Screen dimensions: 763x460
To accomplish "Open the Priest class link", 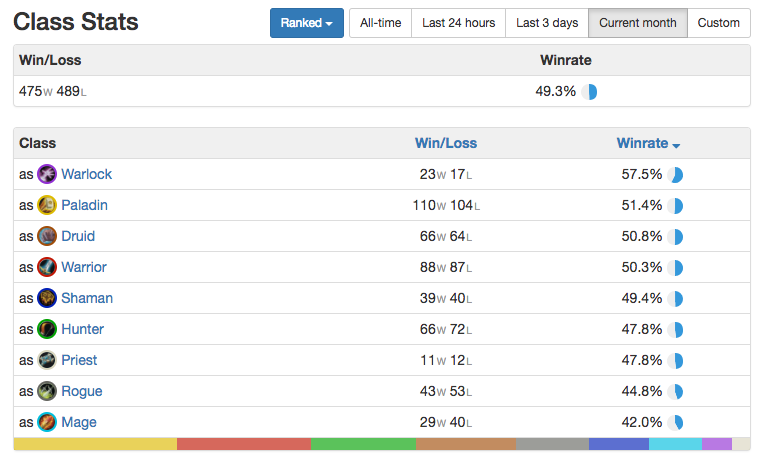I will coord(79,360).
